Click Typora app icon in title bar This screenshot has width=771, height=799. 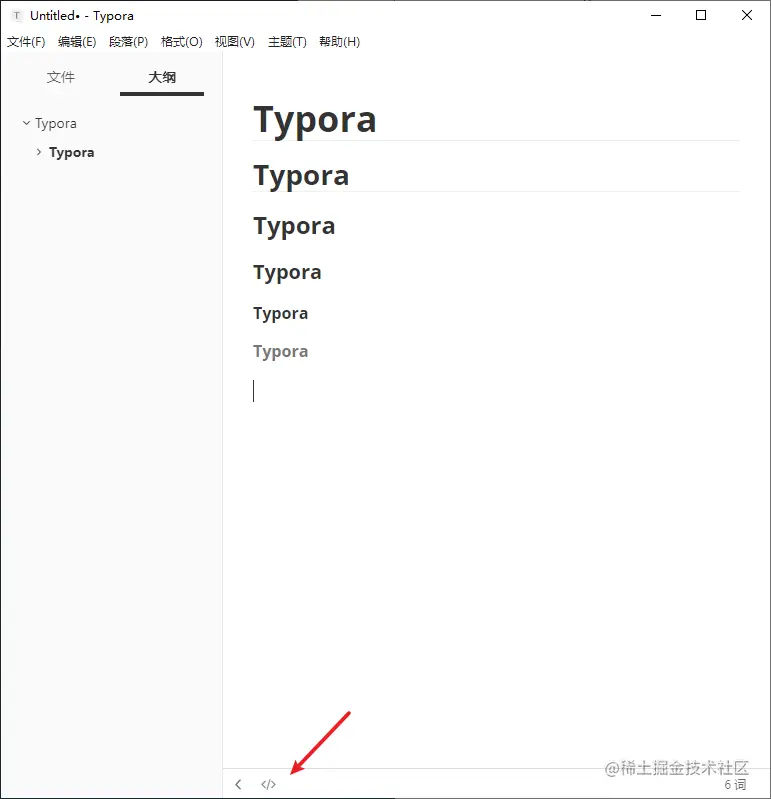point(17,16)
